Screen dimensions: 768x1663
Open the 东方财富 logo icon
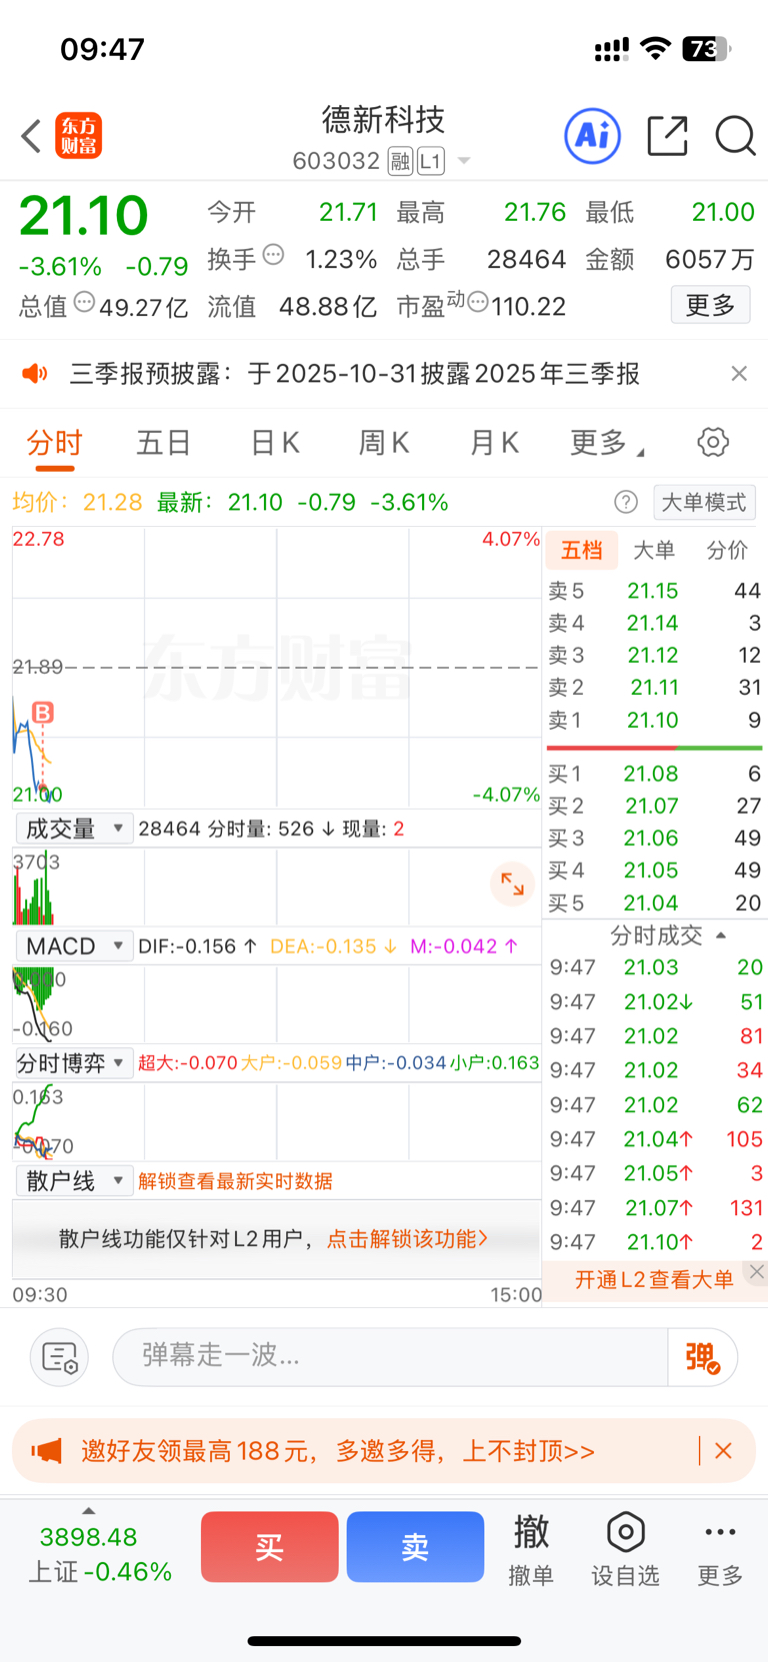[78, 136]
